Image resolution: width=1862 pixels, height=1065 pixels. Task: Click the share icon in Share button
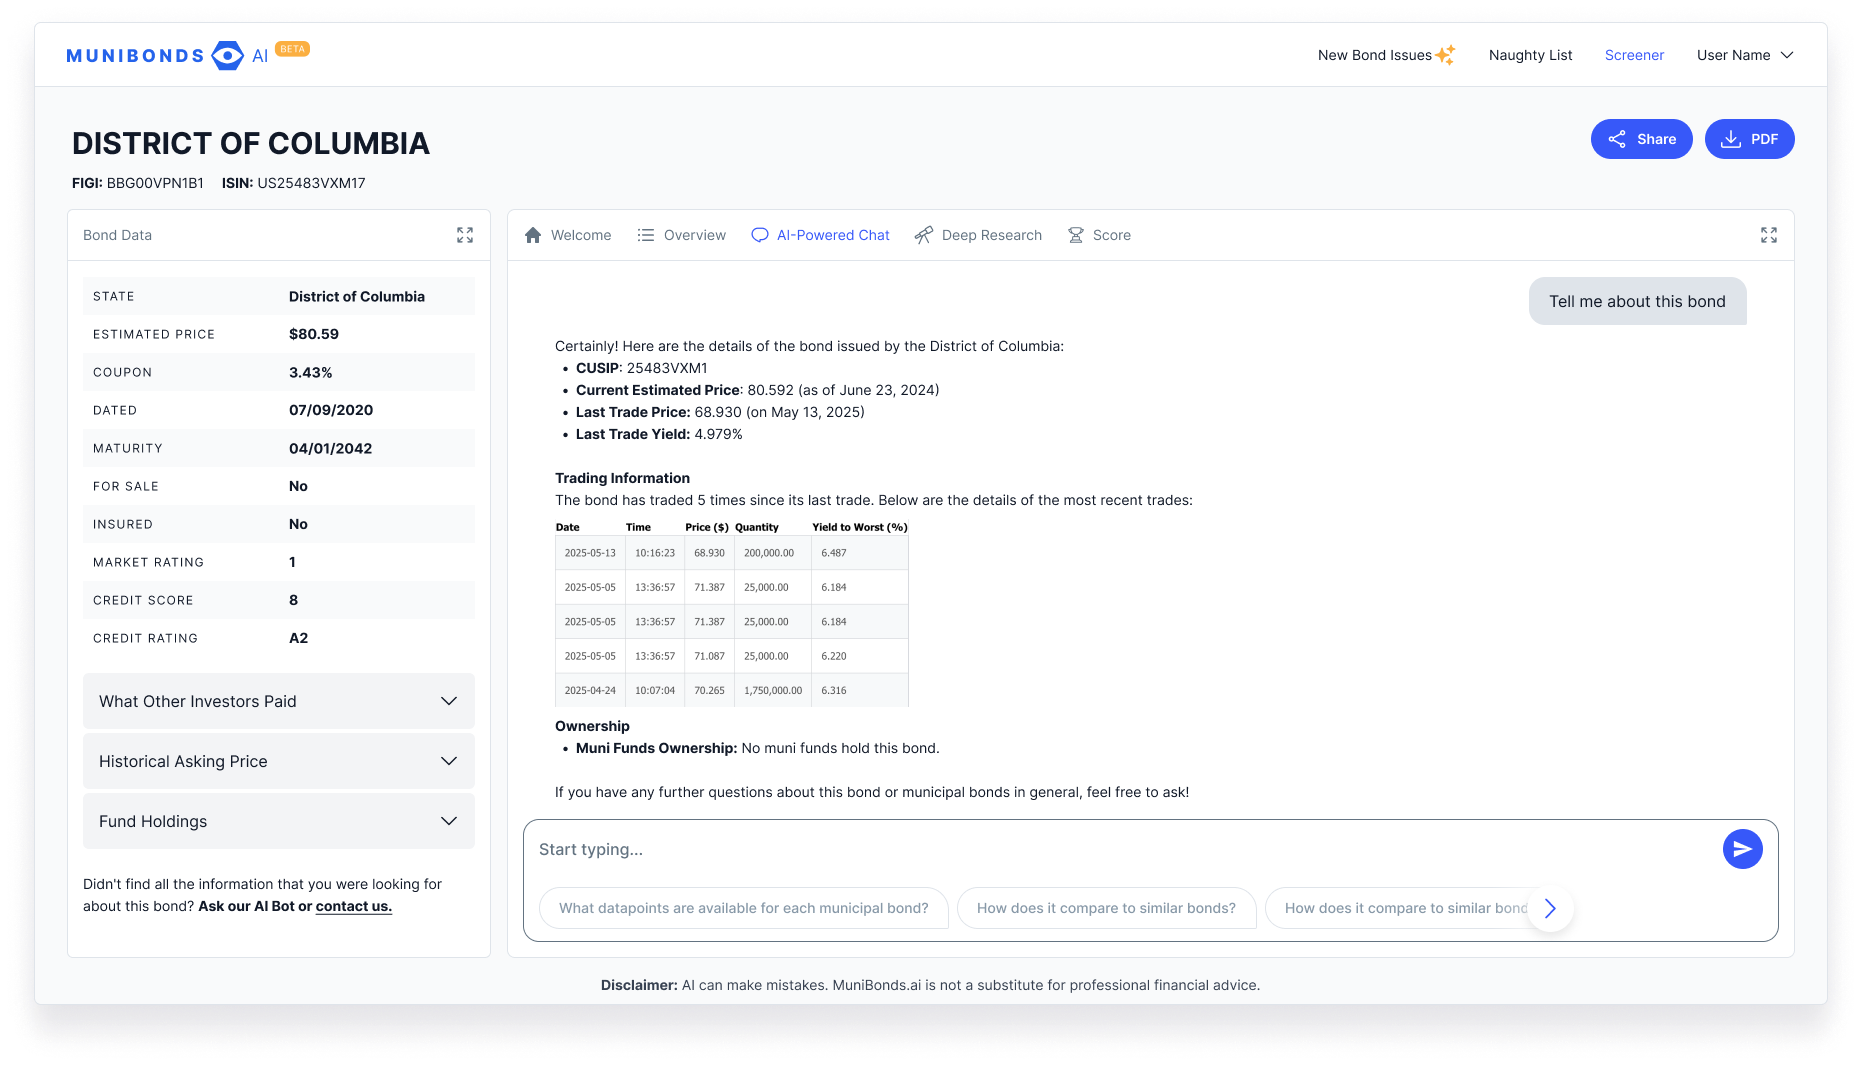coord(1617,139)
